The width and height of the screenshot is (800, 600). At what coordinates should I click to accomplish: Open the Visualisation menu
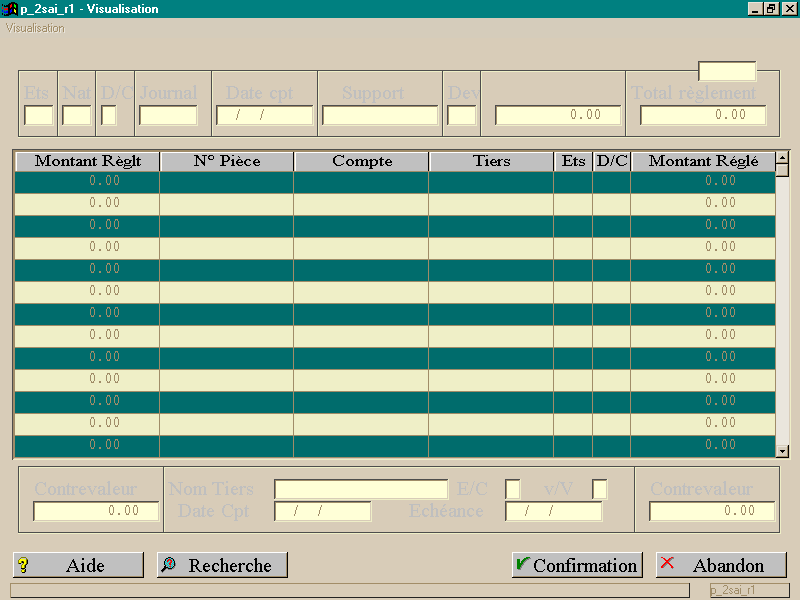(x=35, y=28)
